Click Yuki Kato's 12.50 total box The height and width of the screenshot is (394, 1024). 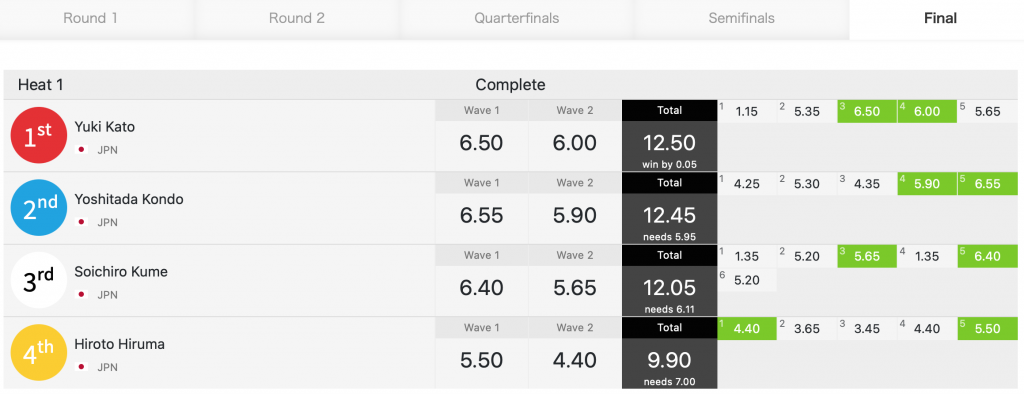[x=669, y=136]
